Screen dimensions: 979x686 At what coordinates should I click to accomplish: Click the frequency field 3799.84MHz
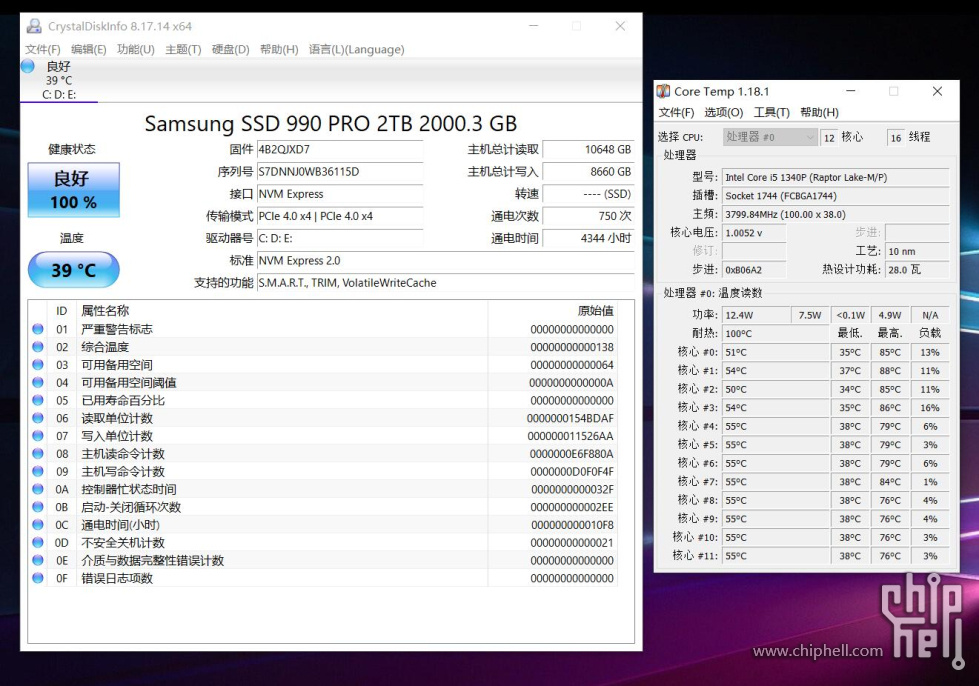click(835, 214)
